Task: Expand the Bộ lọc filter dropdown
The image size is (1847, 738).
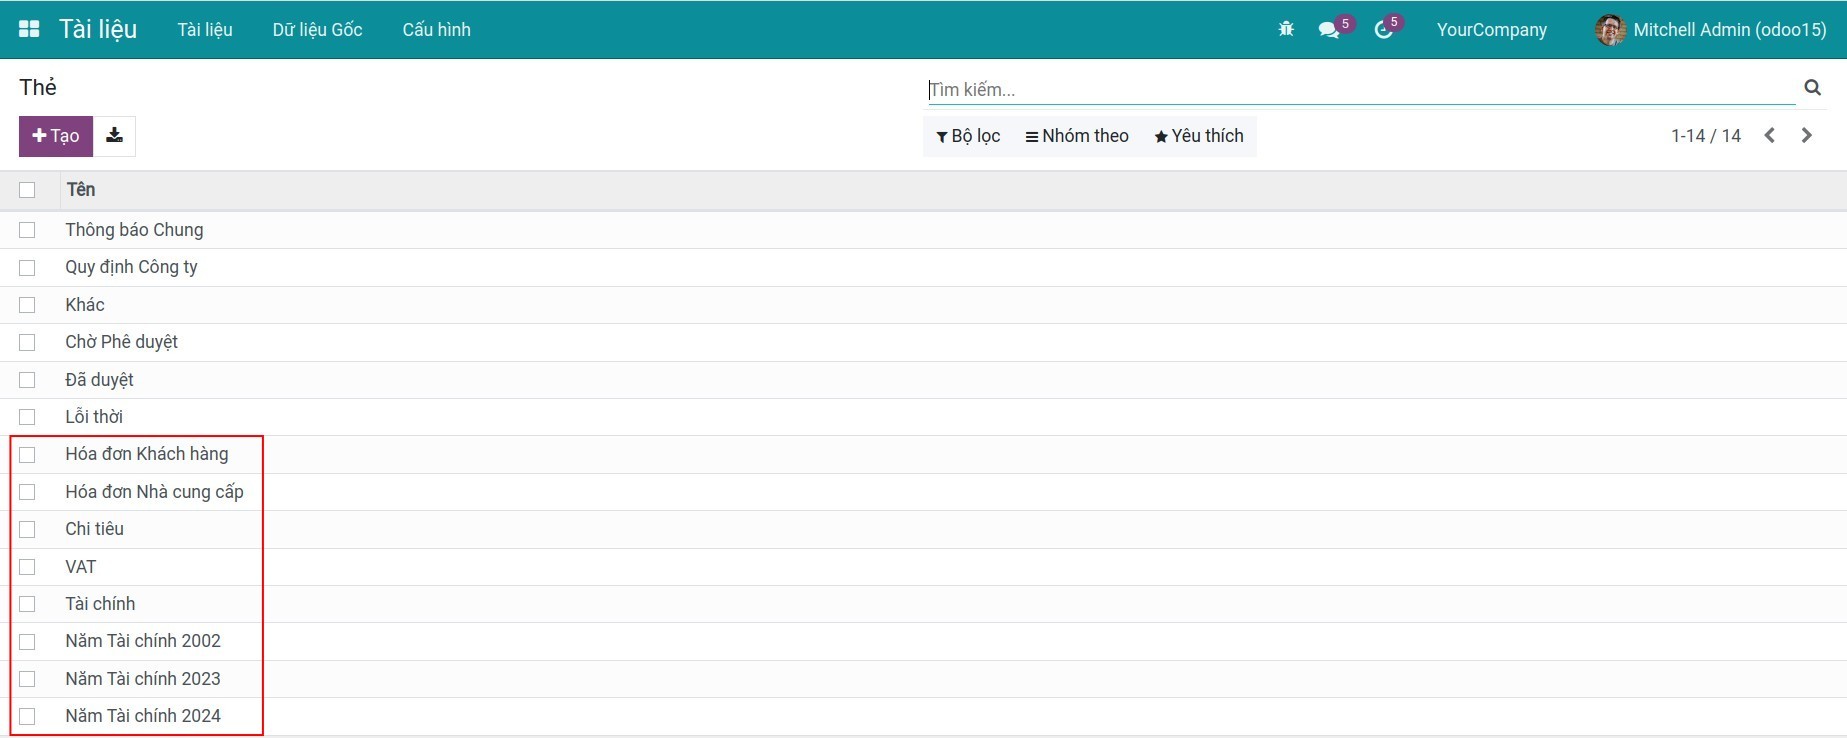Action: click(x=968, y=136)
